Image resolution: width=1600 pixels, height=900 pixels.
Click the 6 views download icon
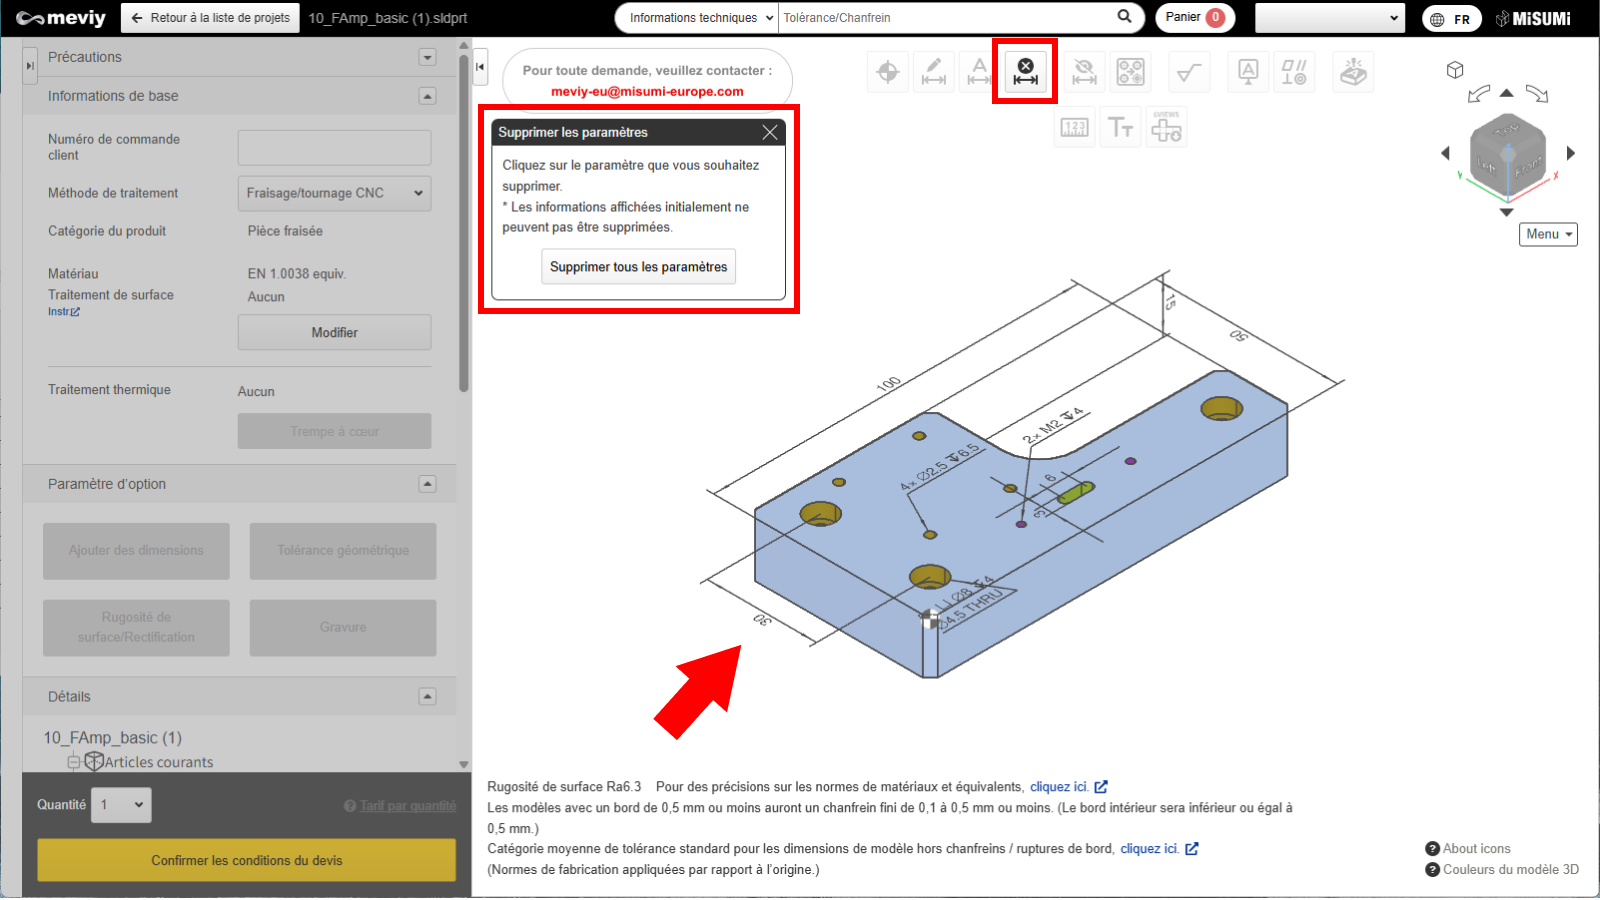click(1166, 128)
